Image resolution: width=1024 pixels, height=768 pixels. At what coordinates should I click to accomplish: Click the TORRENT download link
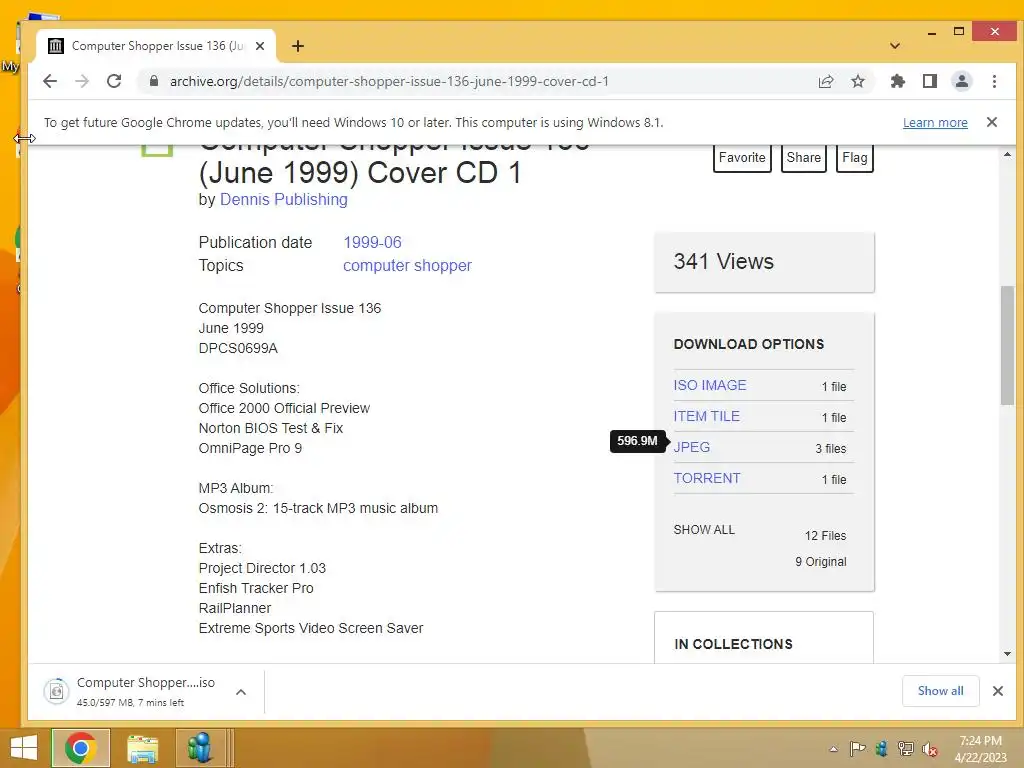point(707,478)
